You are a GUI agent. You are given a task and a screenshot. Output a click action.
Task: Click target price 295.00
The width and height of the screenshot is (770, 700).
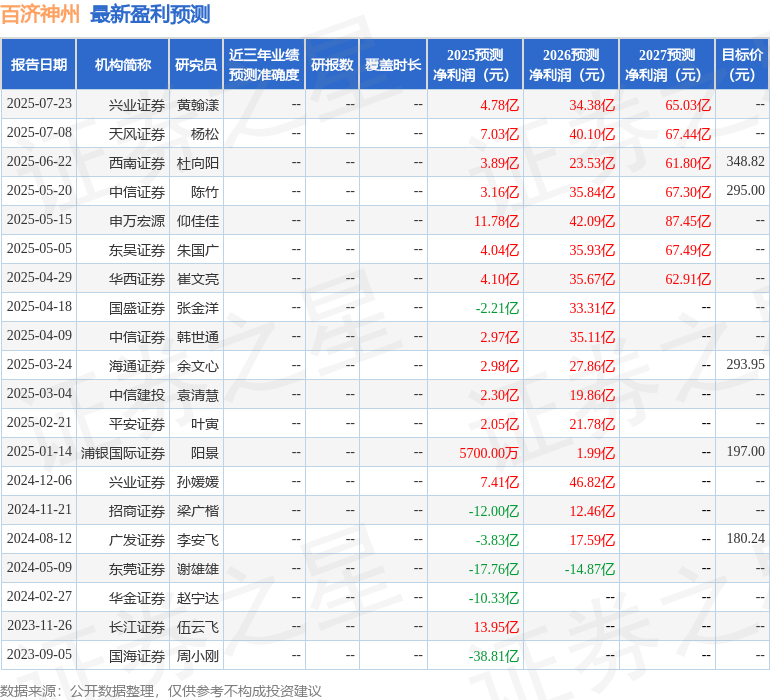pyautogui.click(x=745, y=191)
